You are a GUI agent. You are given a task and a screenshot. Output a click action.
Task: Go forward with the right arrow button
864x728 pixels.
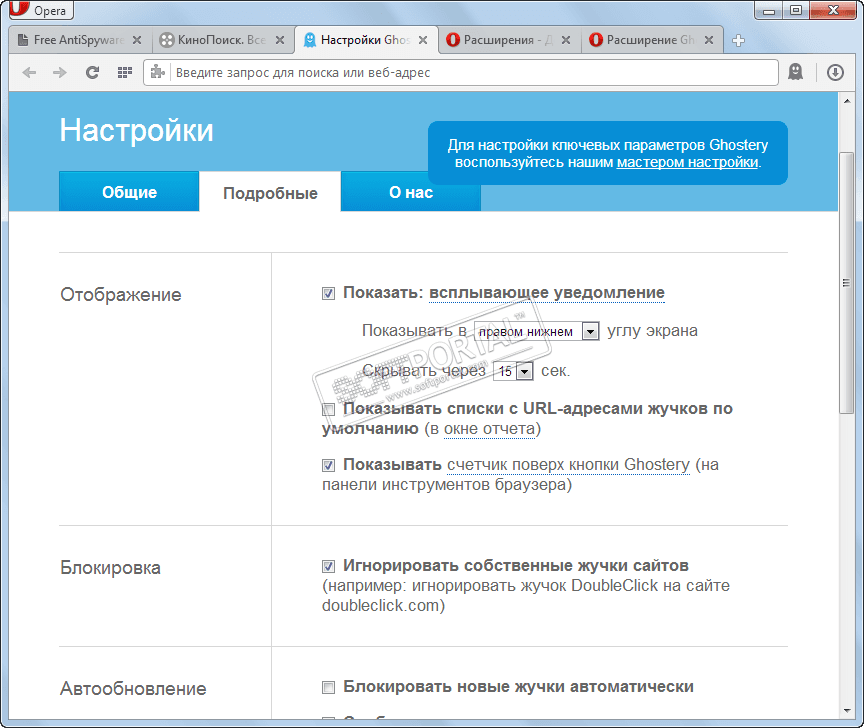coord(60,72)
